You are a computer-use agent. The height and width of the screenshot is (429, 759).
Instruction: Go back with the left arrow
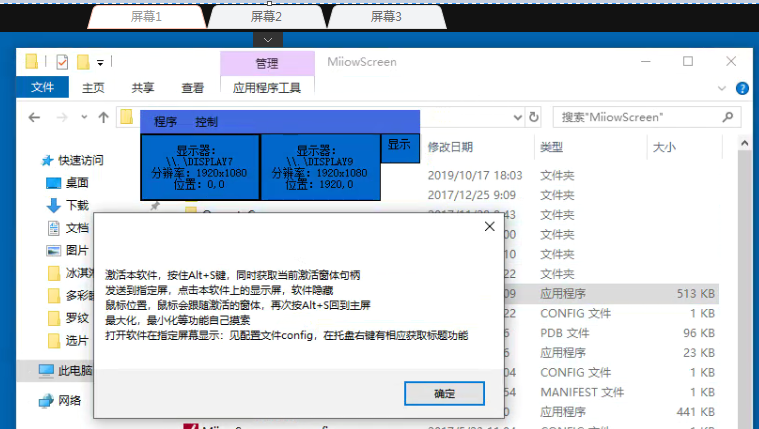click(x=34, y=117)
